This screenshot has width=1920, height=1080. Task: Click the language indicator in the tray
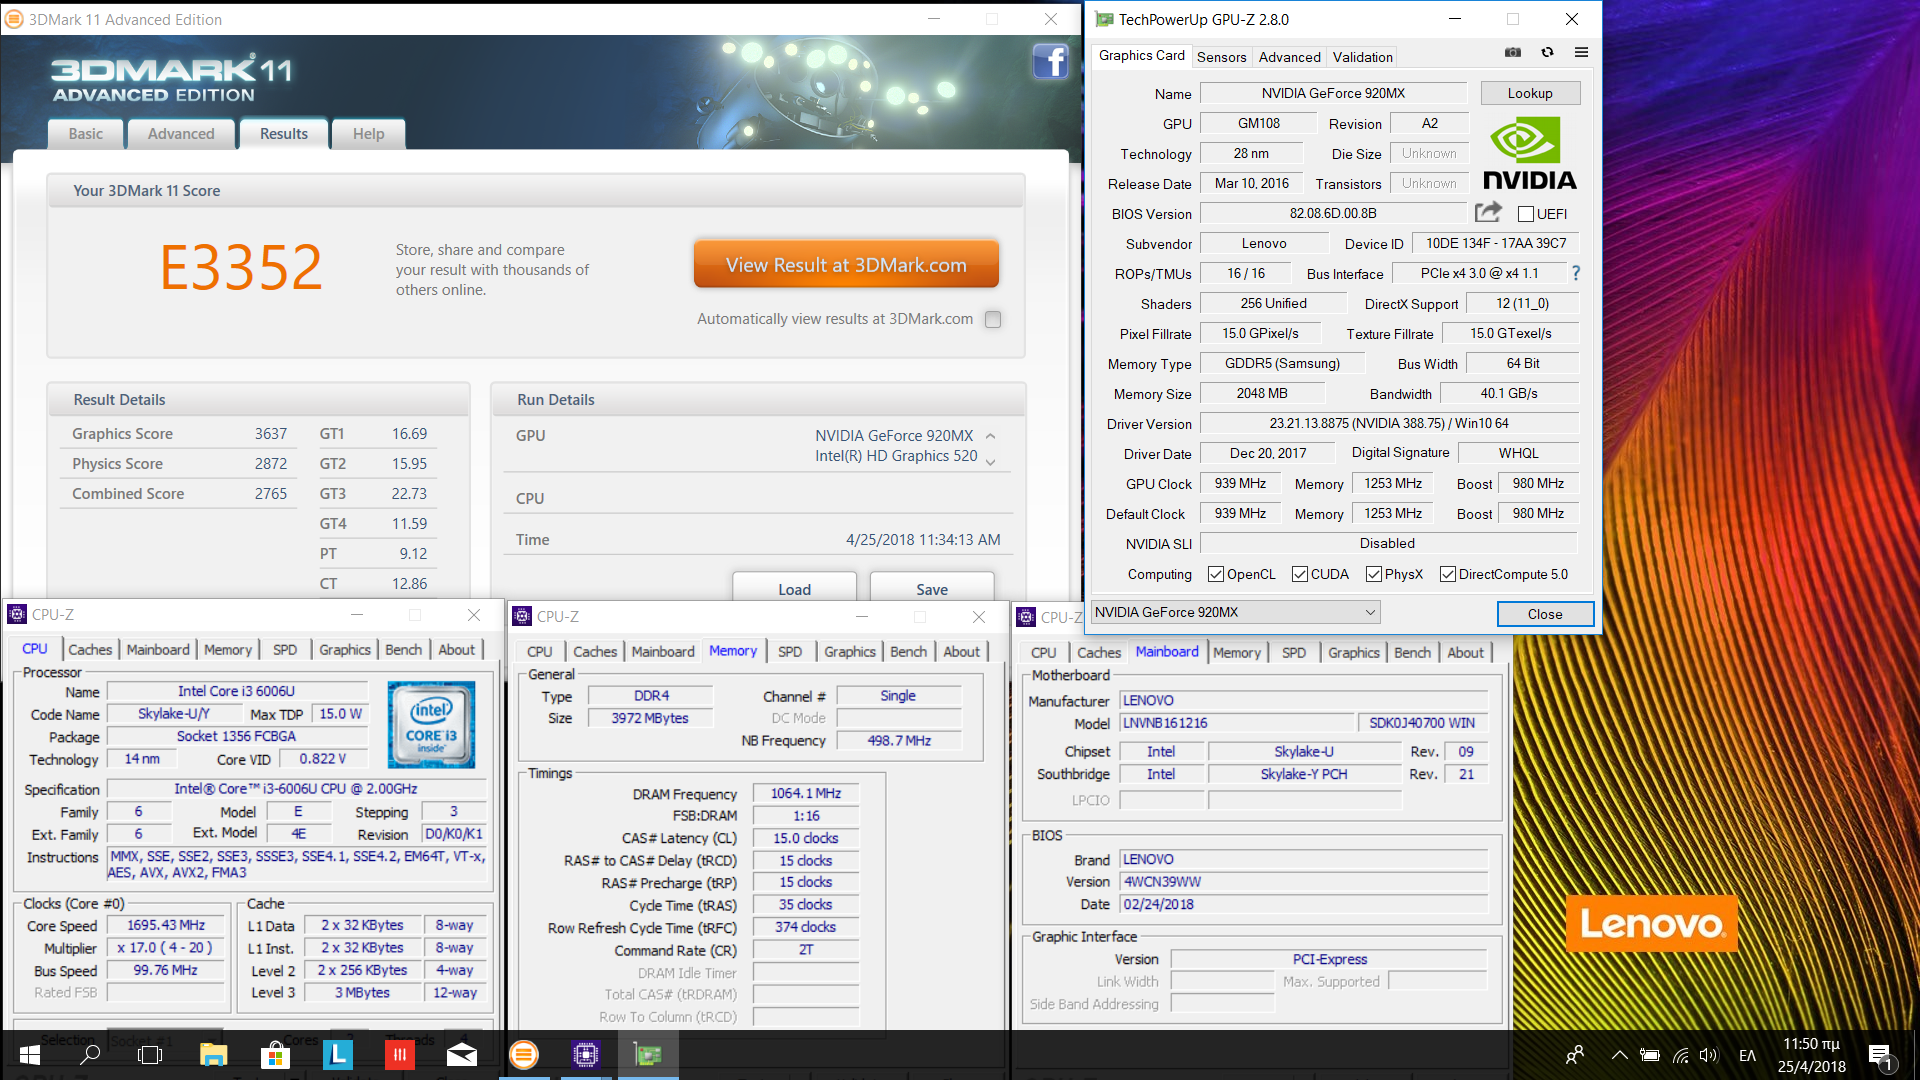tap(1747, 1055)
